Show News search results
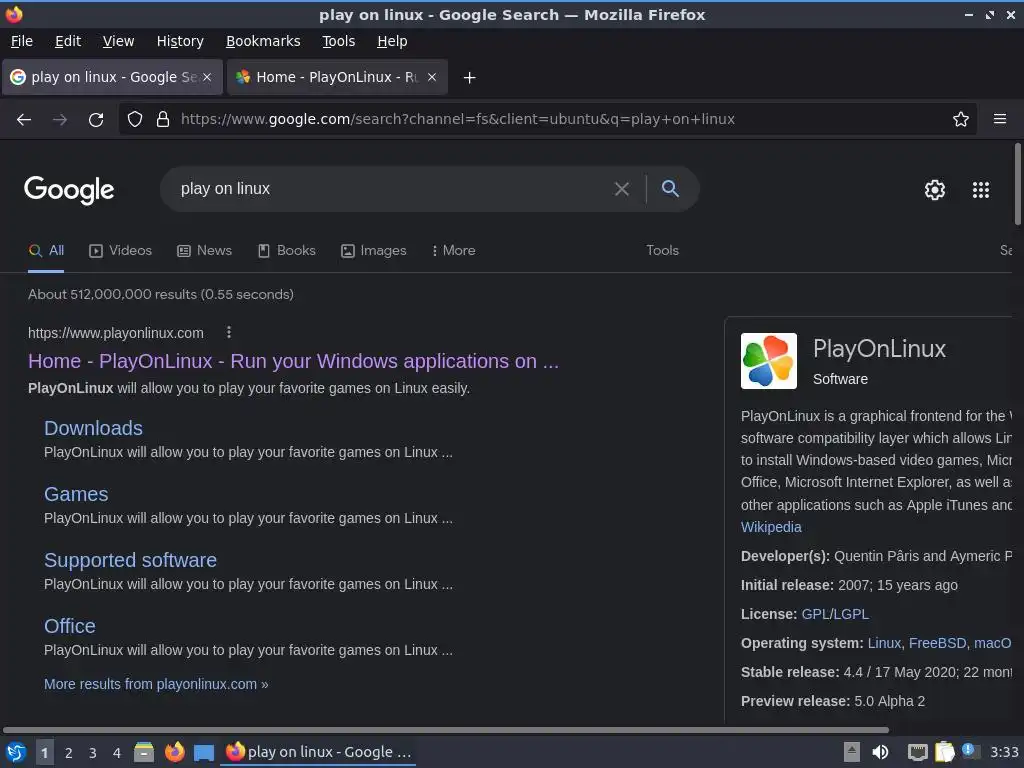This screenshot has width=1024, height=768. click(204, 251)
